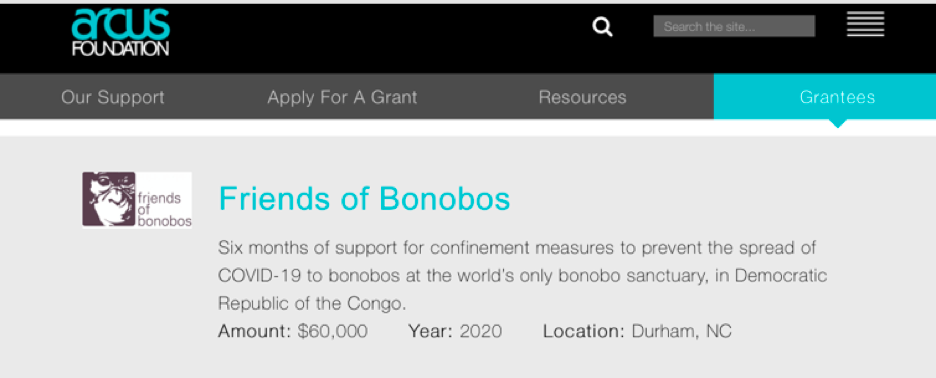Click the 'Year:' label

(430, 331)
